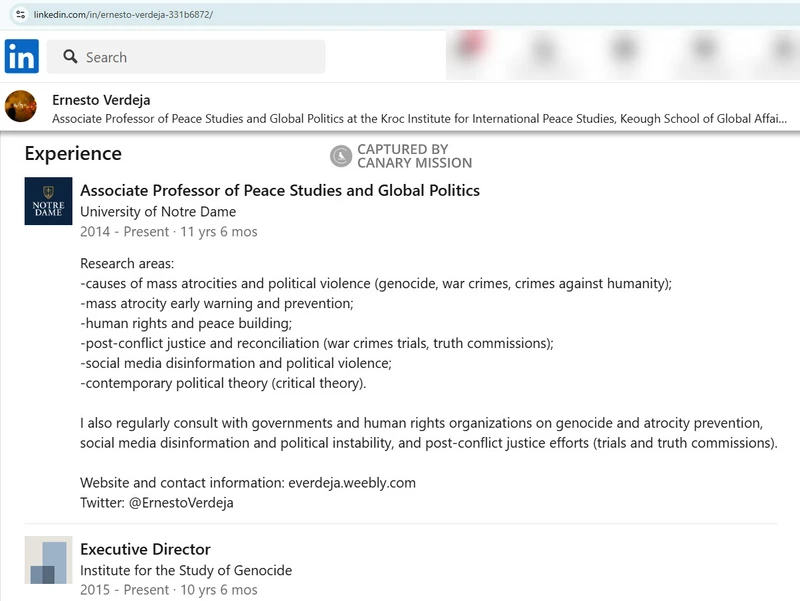Click the search magnifier icon
The height and width of the screenshot is (601, 800).
70,57
